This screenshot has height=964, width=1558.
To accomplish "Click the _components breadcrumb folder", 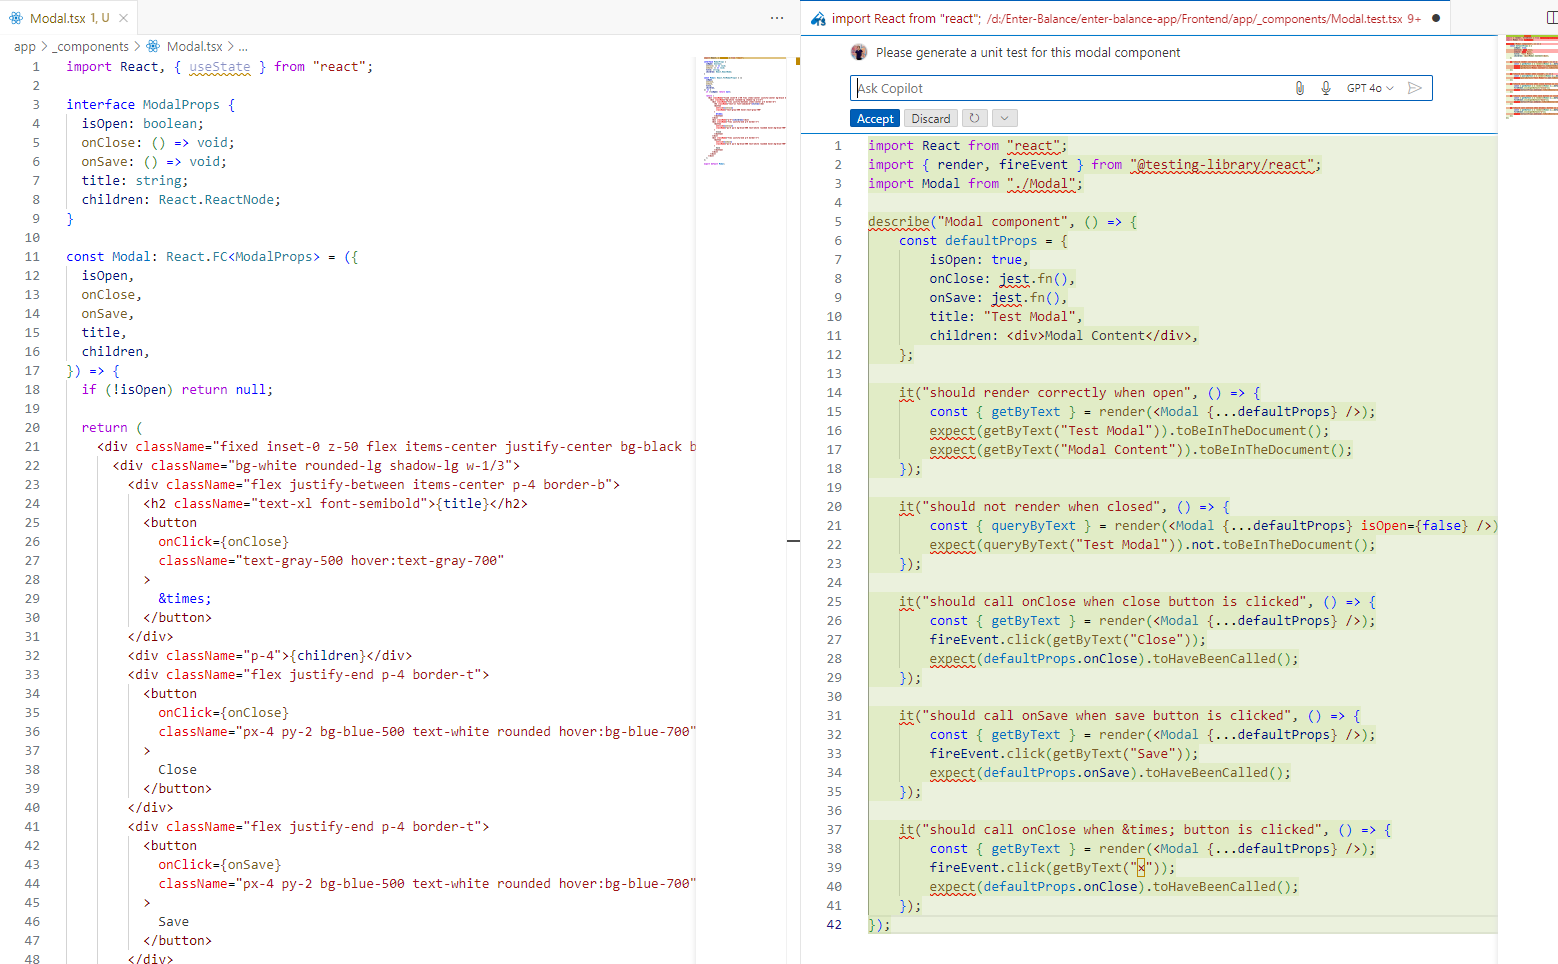I will (x=92, y=47).
